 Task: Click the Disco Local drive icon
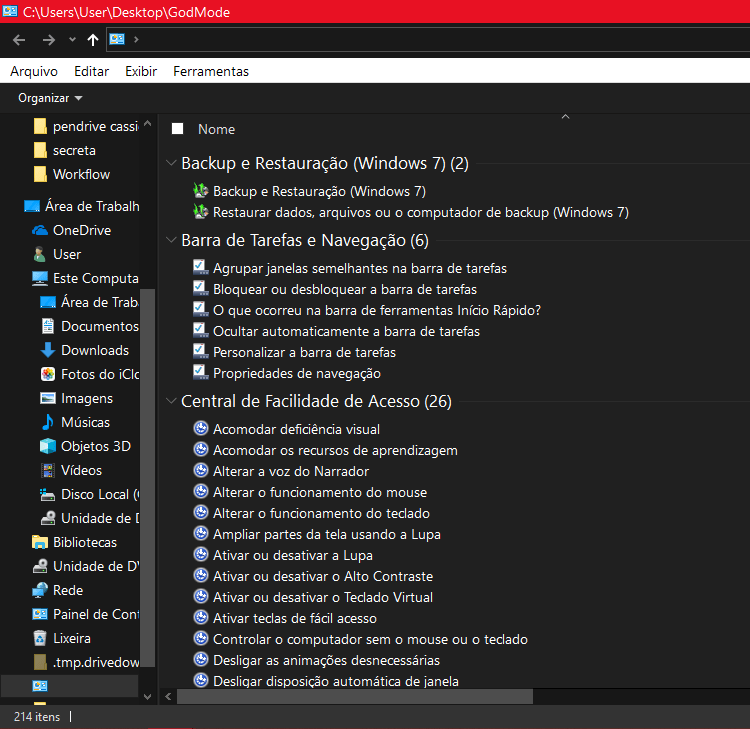tap(48, 494)
